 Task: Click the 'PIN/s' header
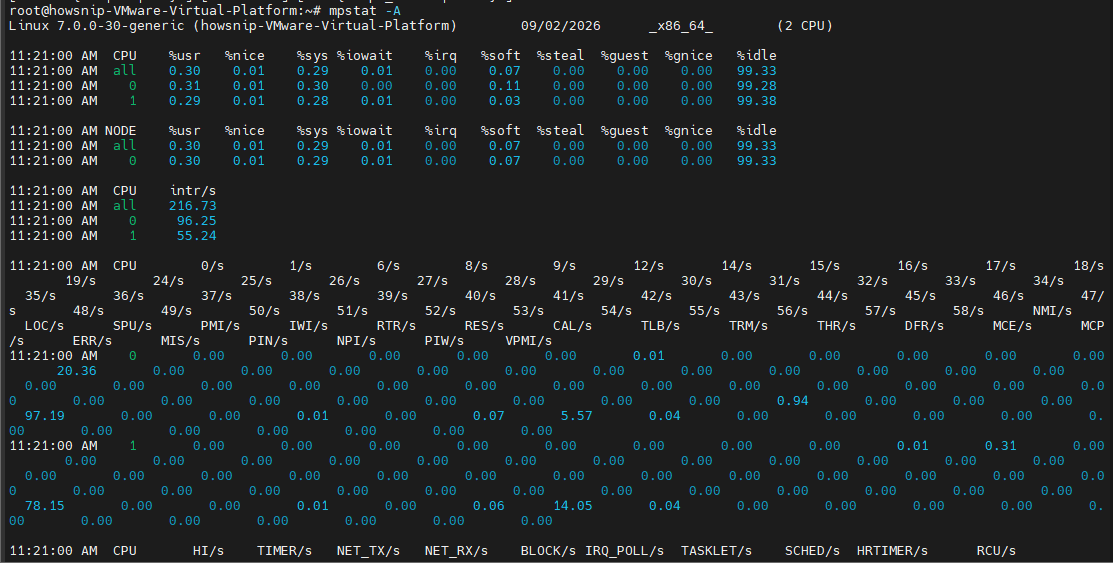tap(268, 341)
